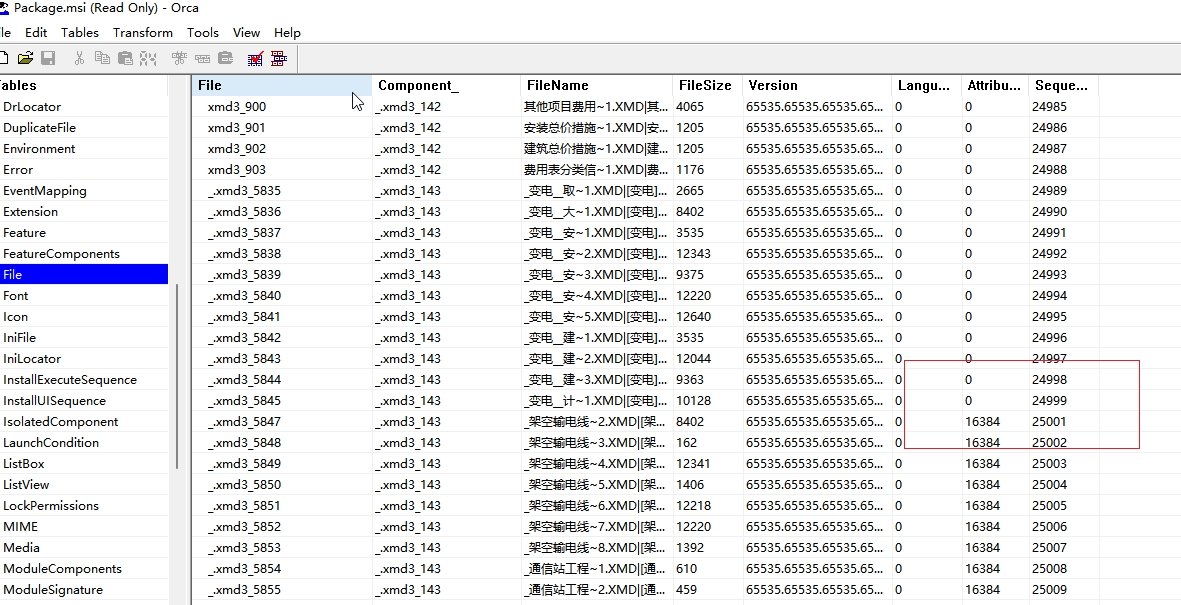
Task: Click the scissors Cut icon
Action: click(x=80, y=59)
